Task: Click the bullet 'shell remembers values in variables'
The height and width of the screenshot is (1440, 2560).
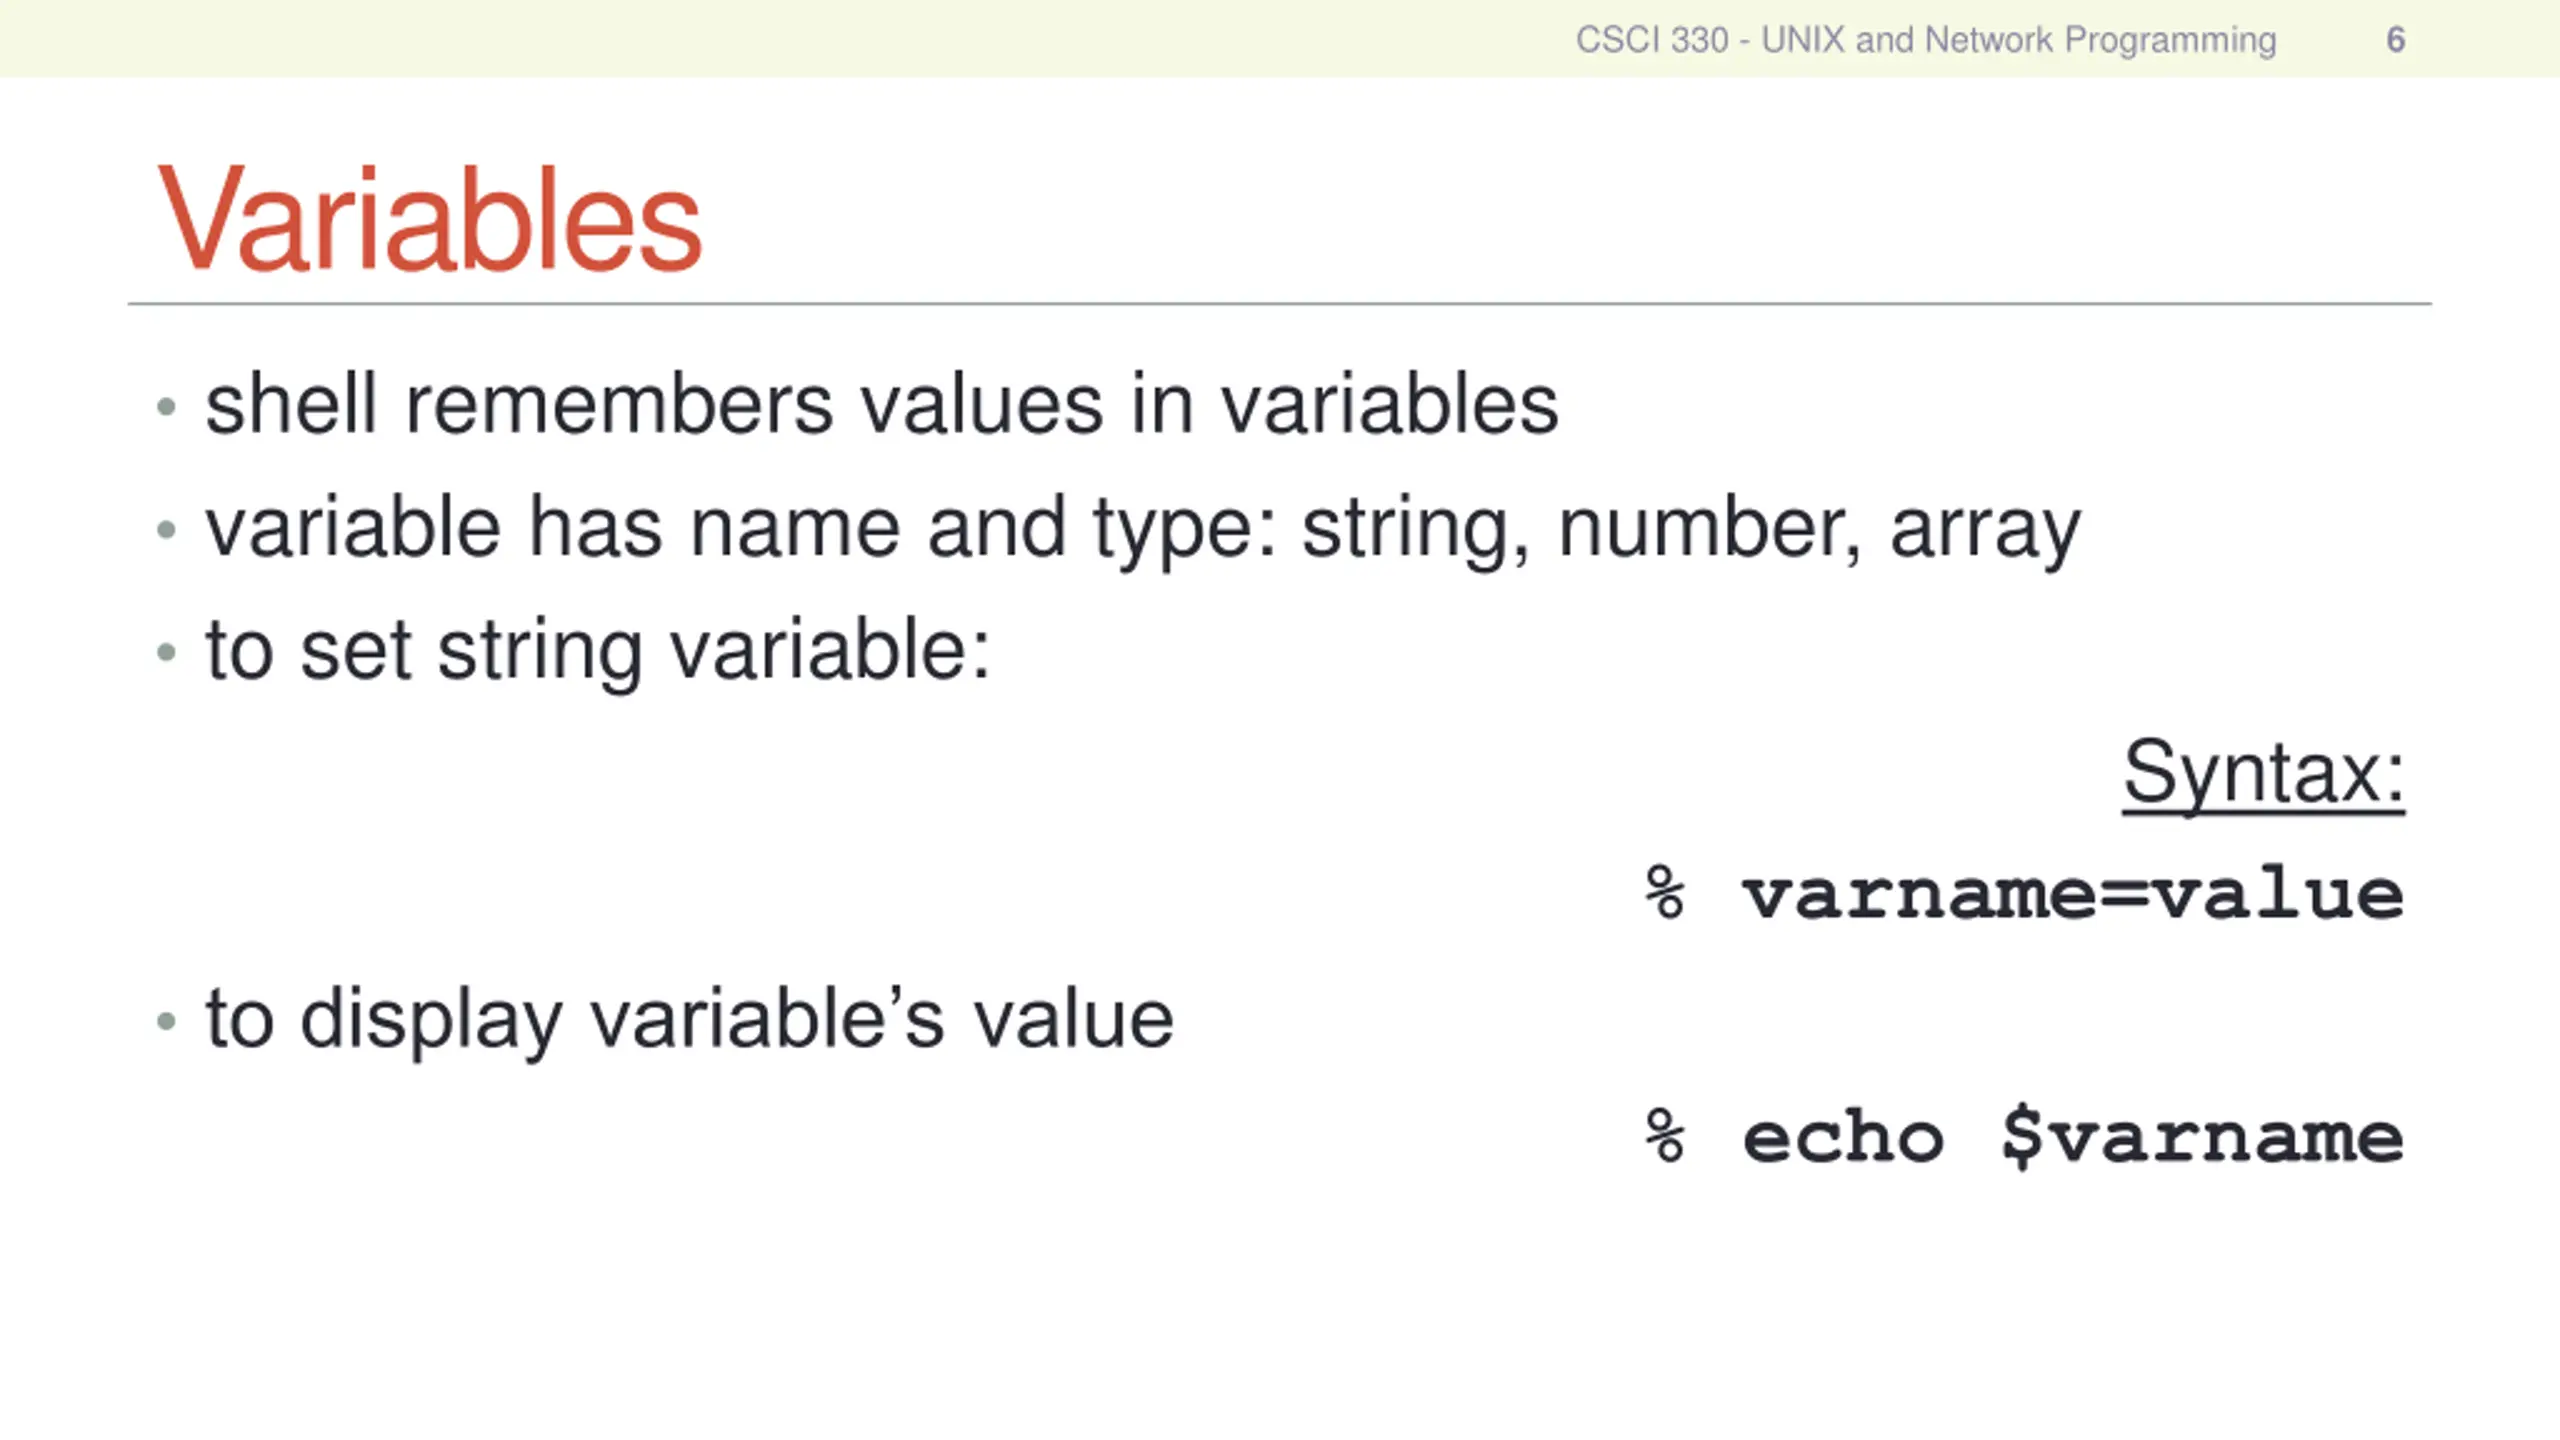Action: click(882, 404)
